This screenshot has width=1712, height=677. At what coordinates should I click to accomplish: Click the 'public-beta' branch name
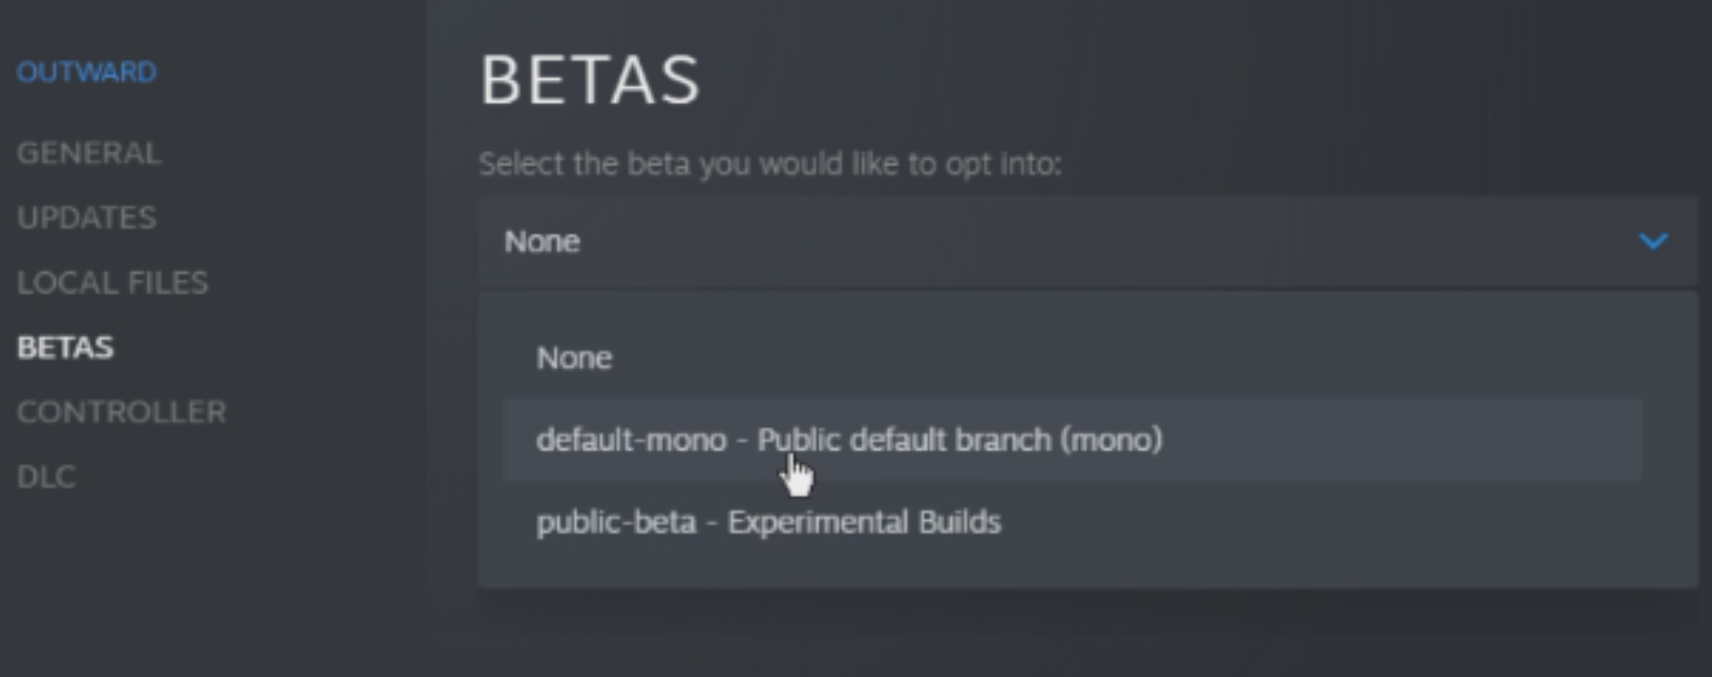point(616,522)
